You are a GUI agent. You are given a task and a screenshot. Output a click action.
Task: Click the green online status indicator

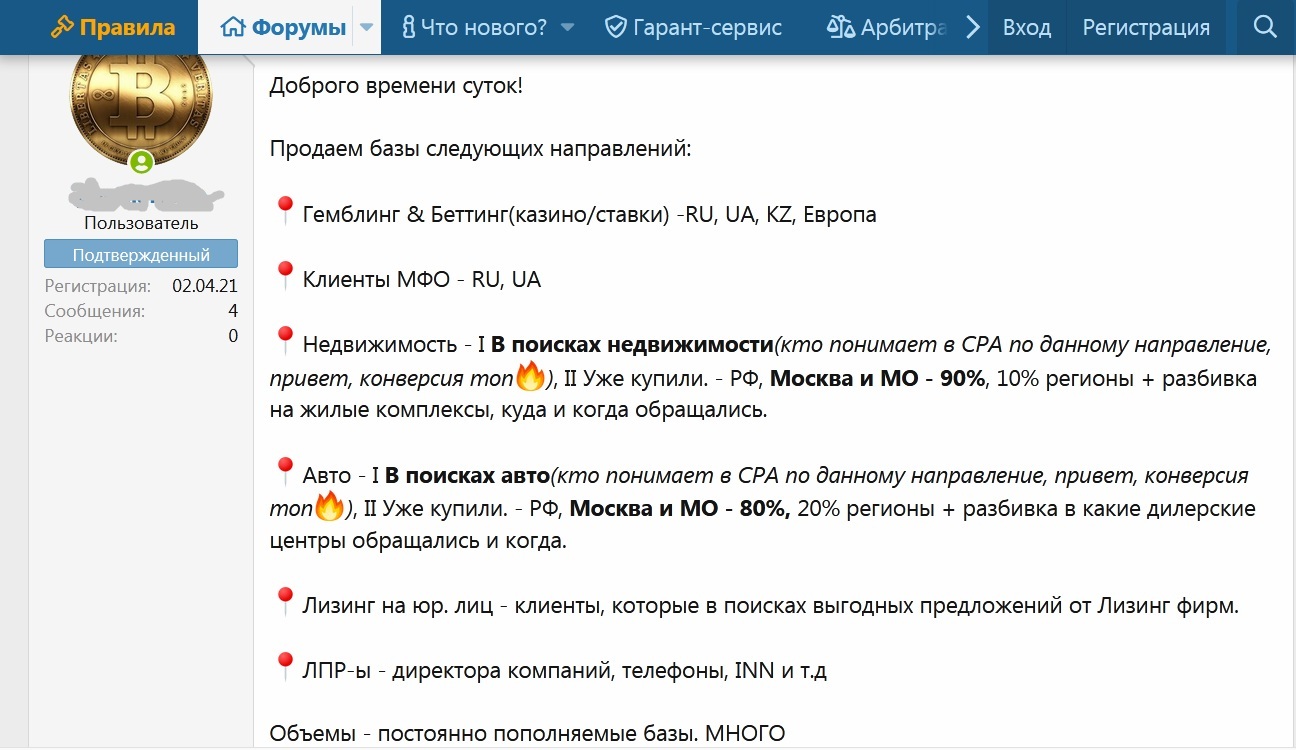point(141,162)
